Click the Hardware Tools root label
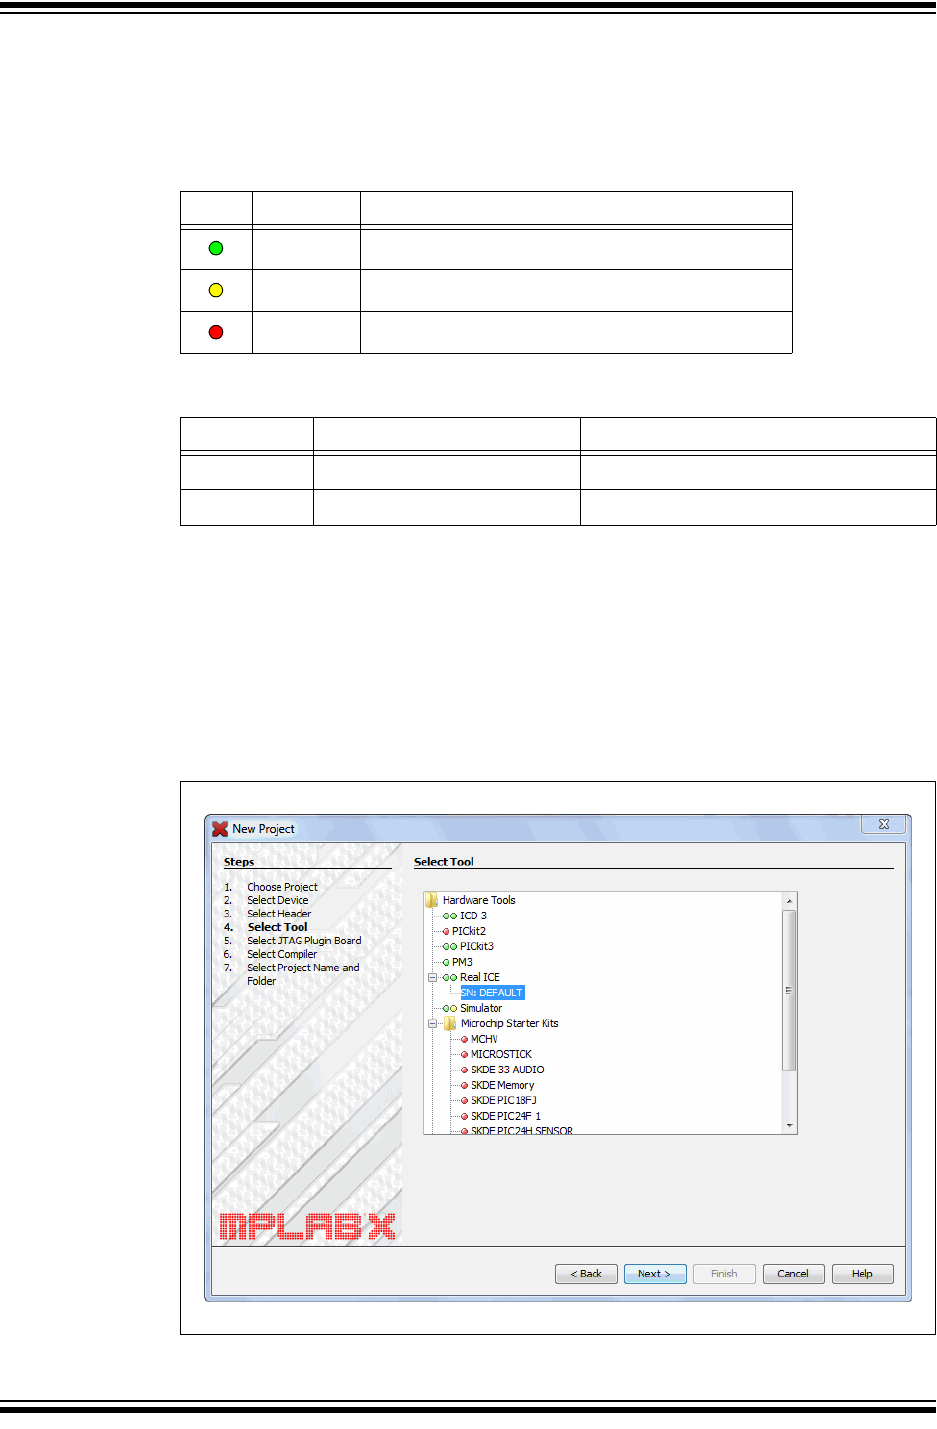This screenshot has width=937, height=1429. 479,900
